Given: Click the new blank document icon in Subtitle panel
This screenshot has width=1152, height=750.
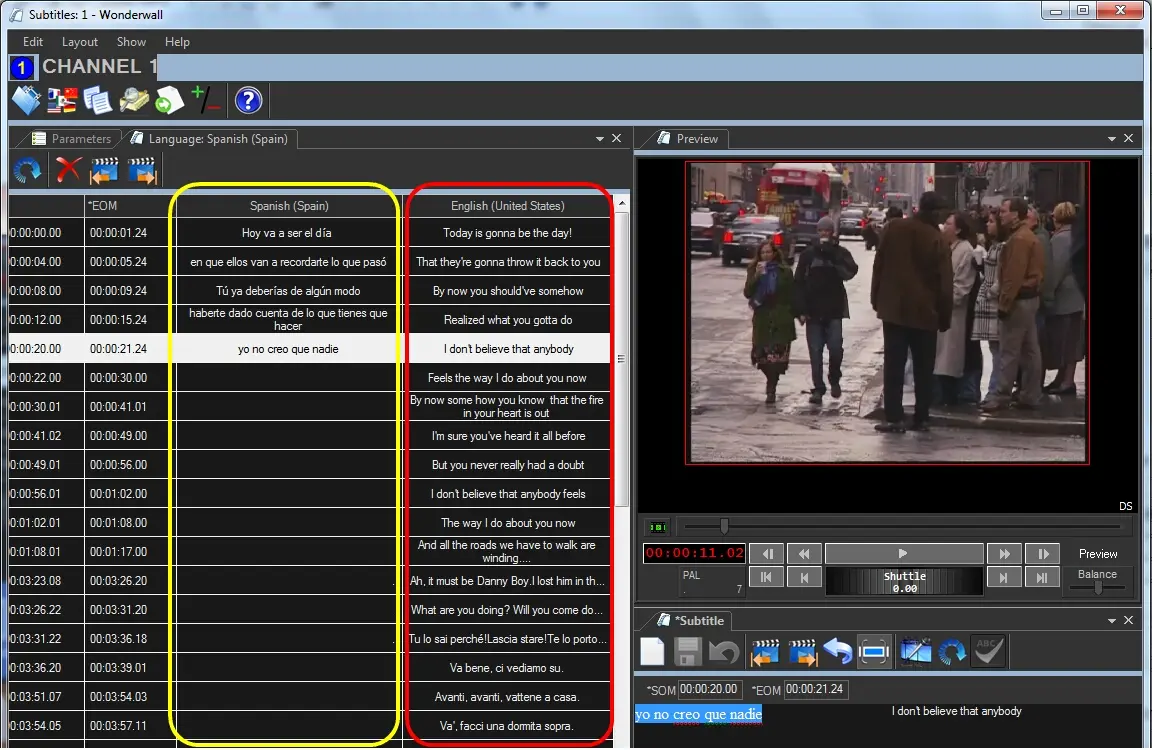Looking at the screenshot, I should click(x=652, y=652).
